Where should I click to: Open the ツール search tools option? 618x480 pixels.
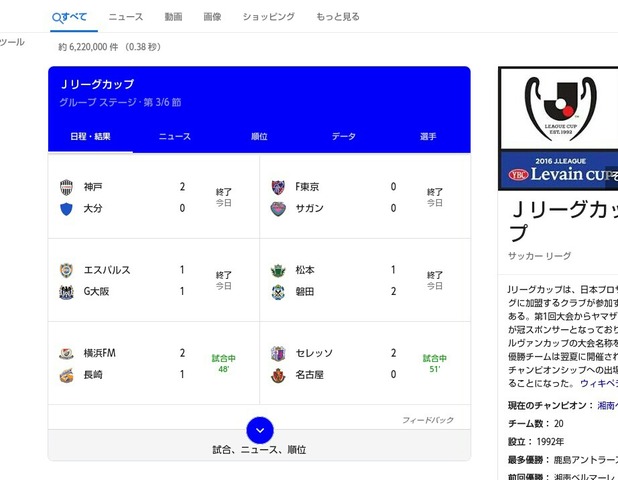point(12,42)
